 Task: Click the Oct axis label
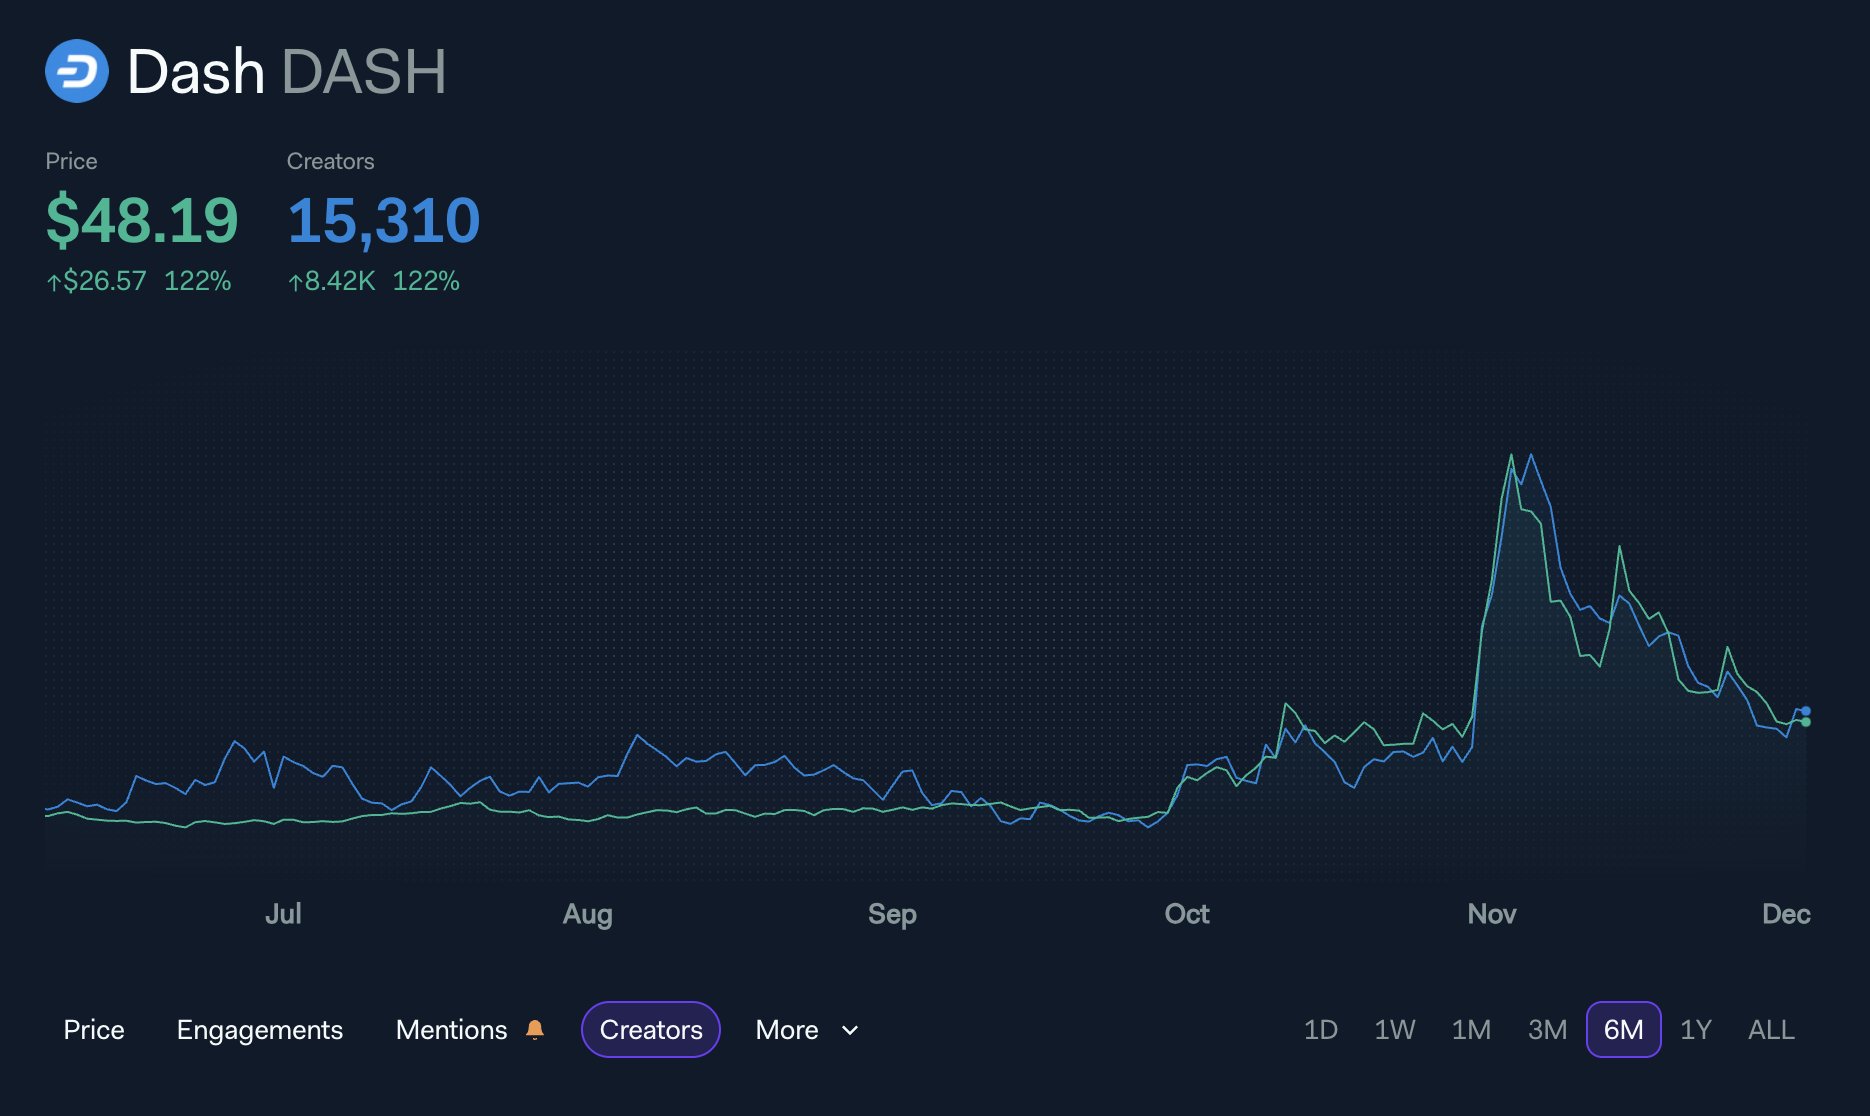pyautogui.click(x=1187, y=913)
